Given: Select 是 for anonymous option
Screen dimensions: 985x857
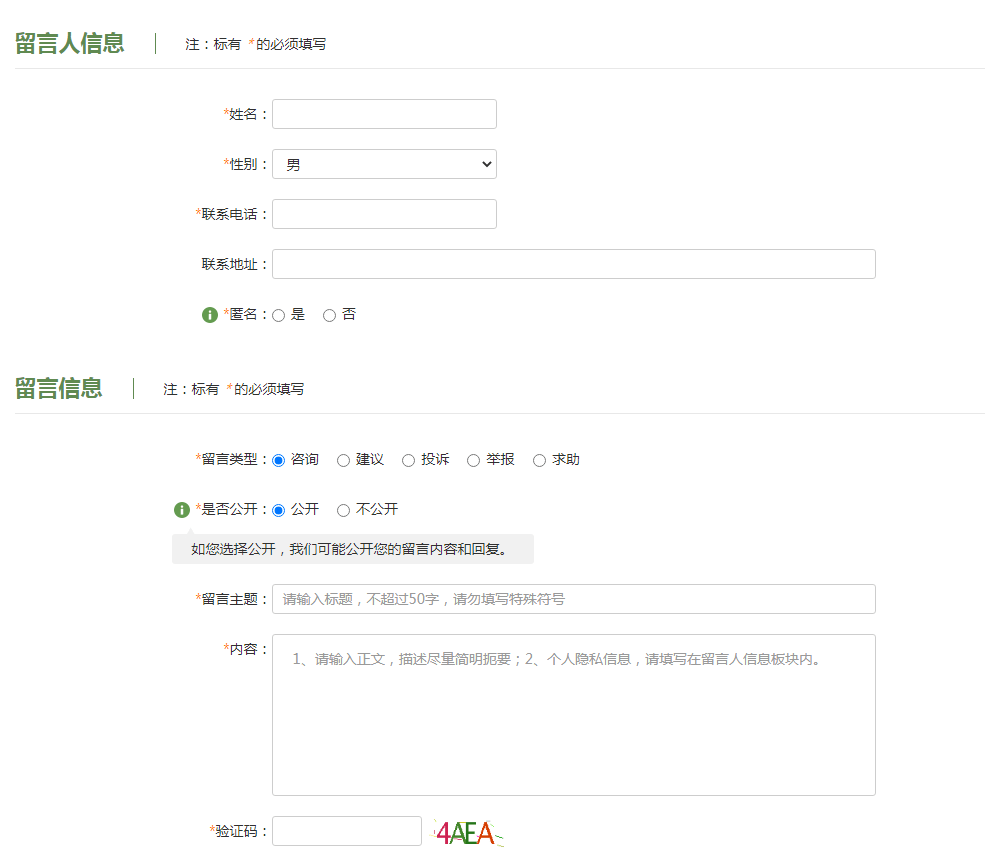Looking at the screenshot, I should pyautogui.click(x=279, y=315).
